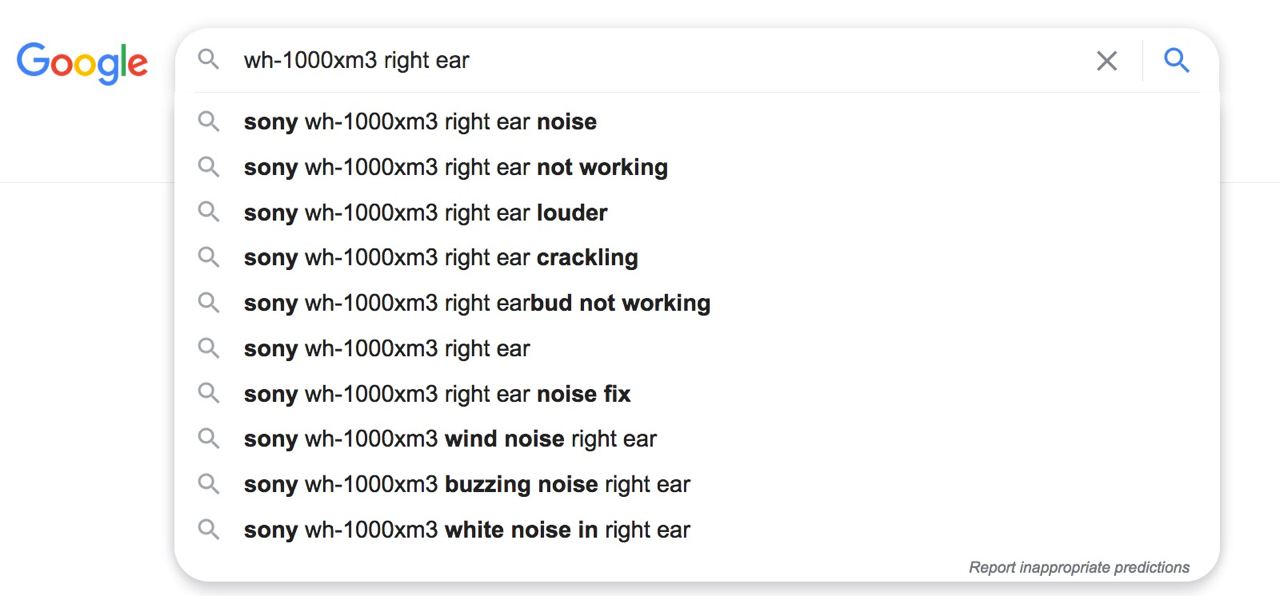This screenshot has width=1280, height=596.
Task: Click magnifier icon beside "white noise in right ear"
Action: point(208,529)
